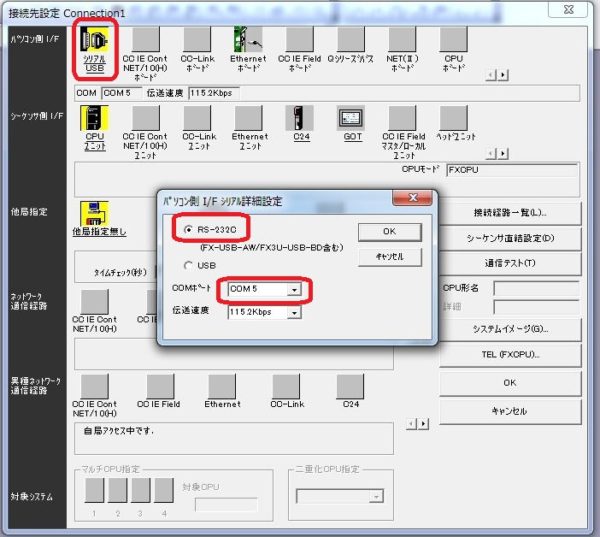Select the CC-Link board icon
600x537 pixels.
click(197, 39)
